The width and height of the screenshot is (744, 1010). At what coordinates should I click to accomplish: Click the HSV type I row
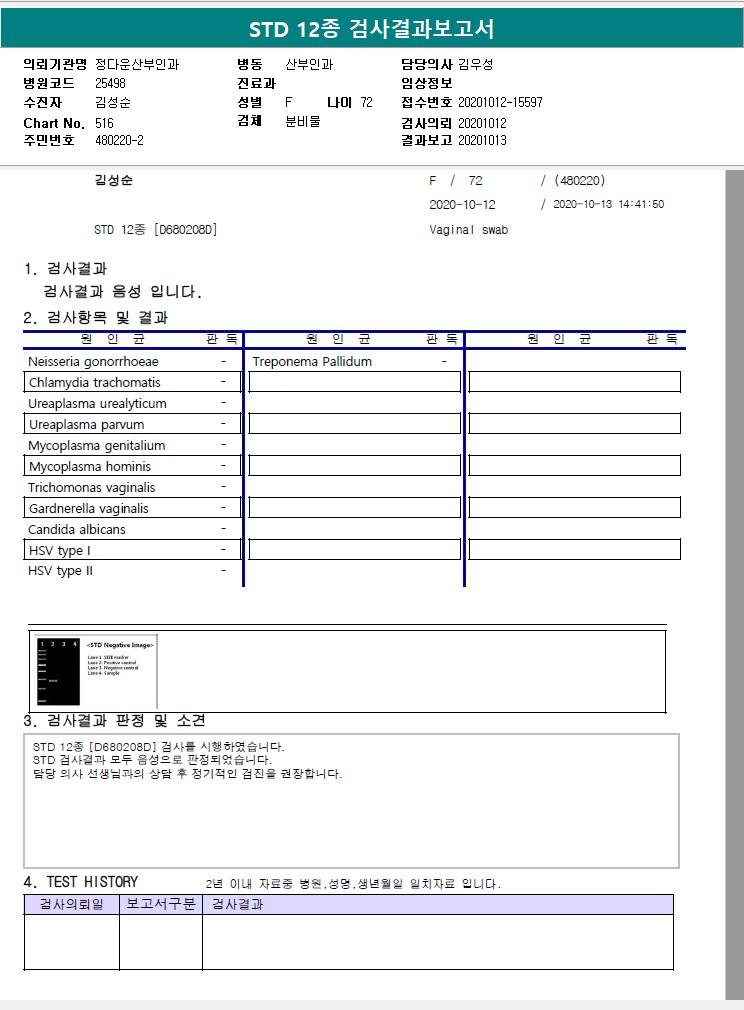[132, 549]
